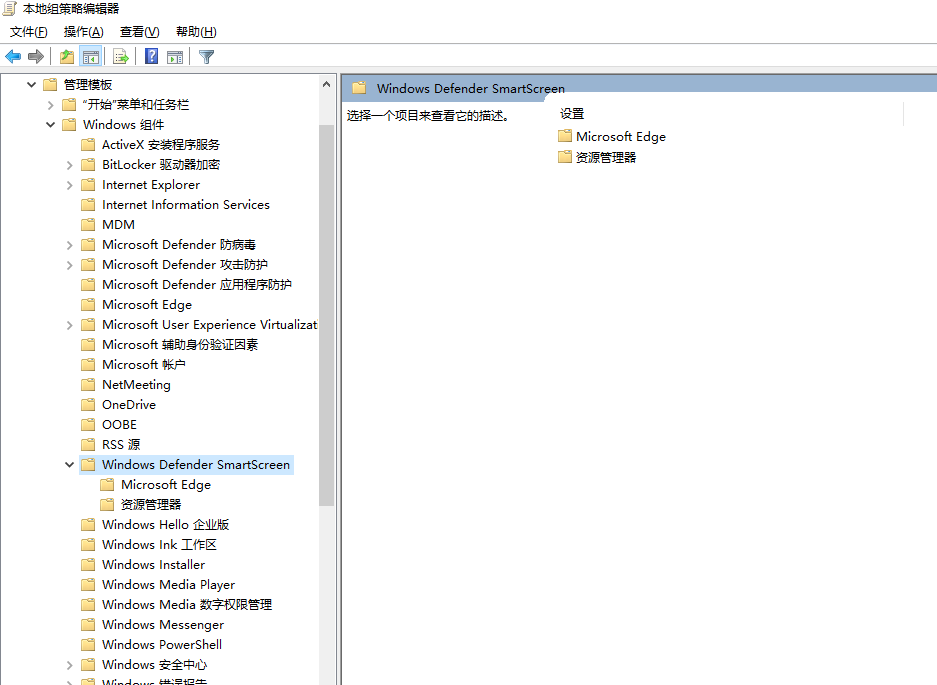Click 选择一个项目来查看它的描述 text
Image resolution: width=937 pixels, height=685 pixels.
tap(428, 116)
